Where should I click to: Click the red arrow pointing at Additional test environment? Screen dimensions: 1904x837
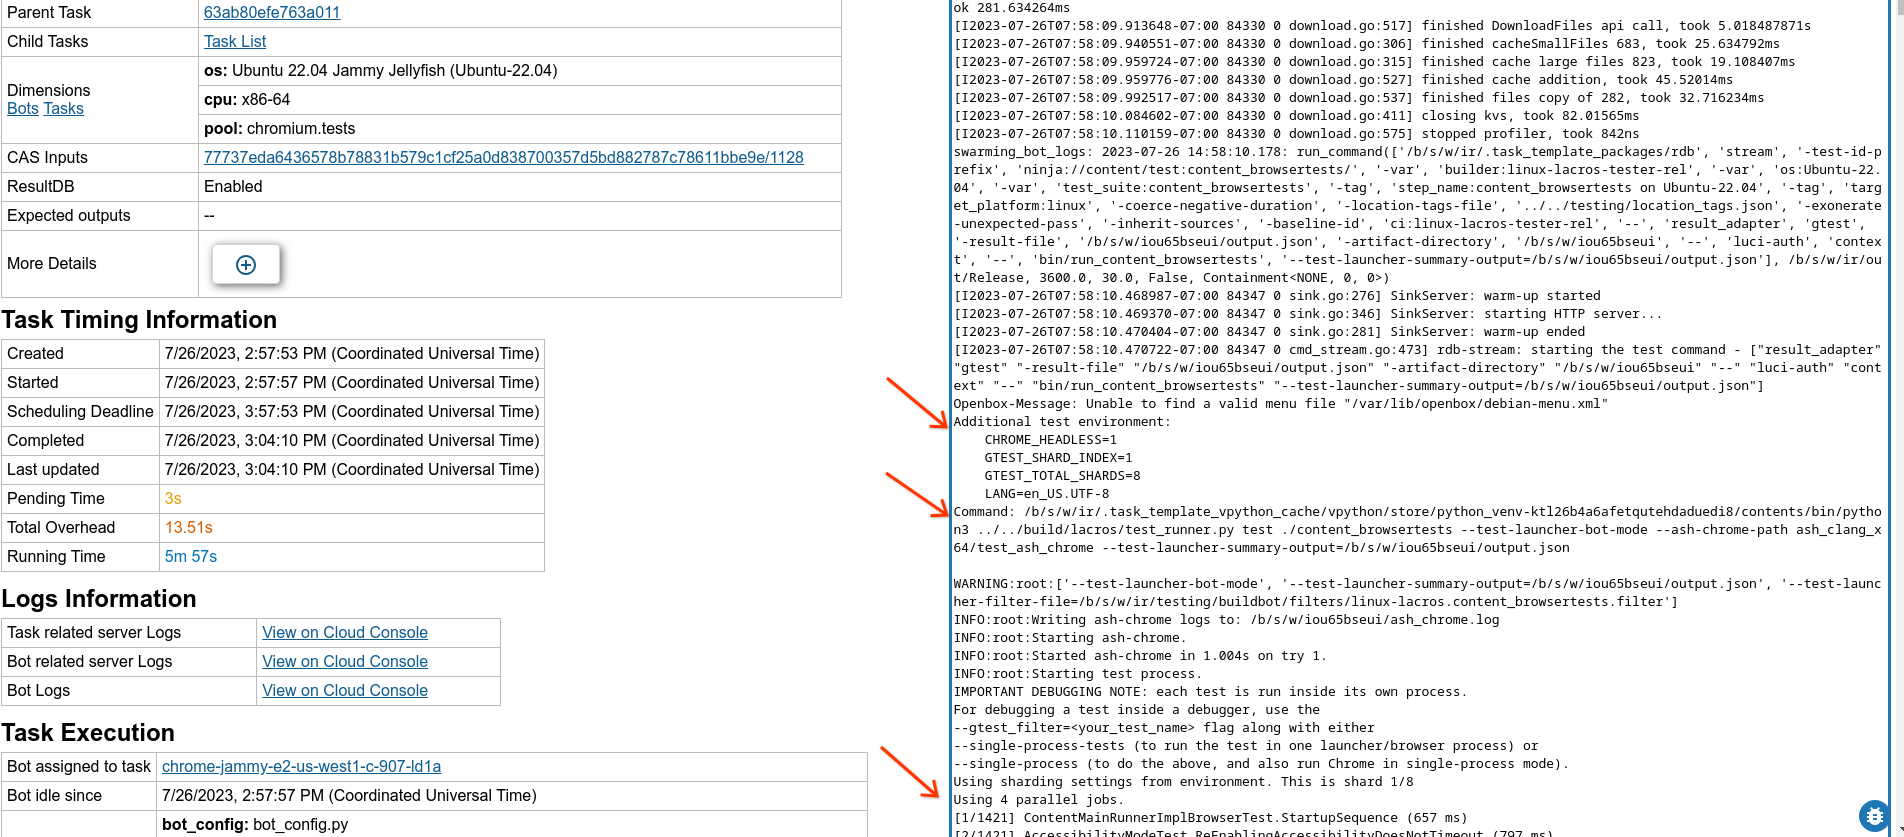click(x=916, y=402)
